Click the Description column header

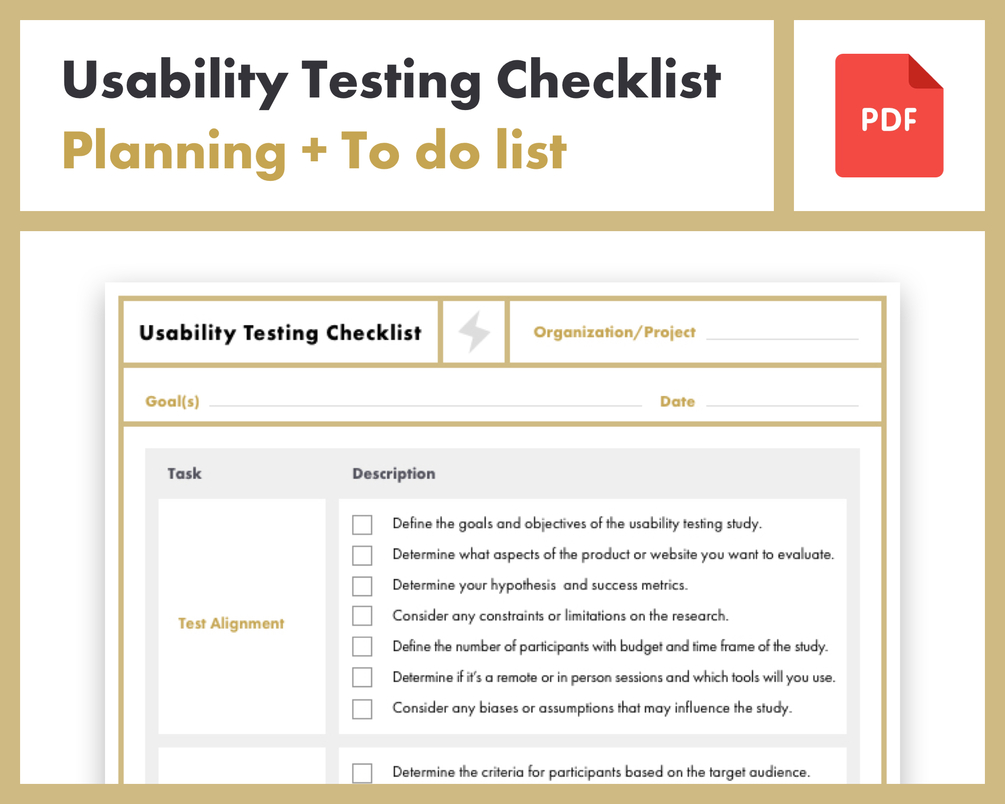pyautogui.click(x=394, y=474)
